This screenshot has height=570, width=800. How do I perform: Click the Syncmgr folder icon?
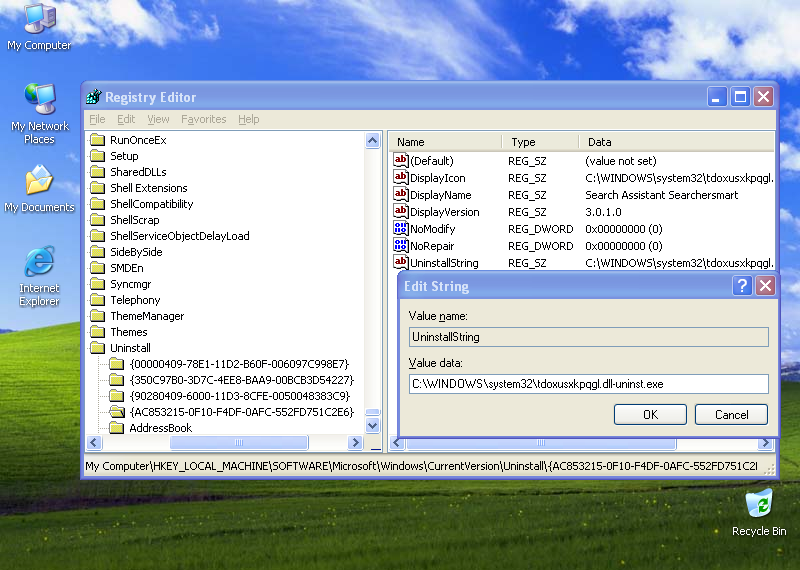point(97,284)
